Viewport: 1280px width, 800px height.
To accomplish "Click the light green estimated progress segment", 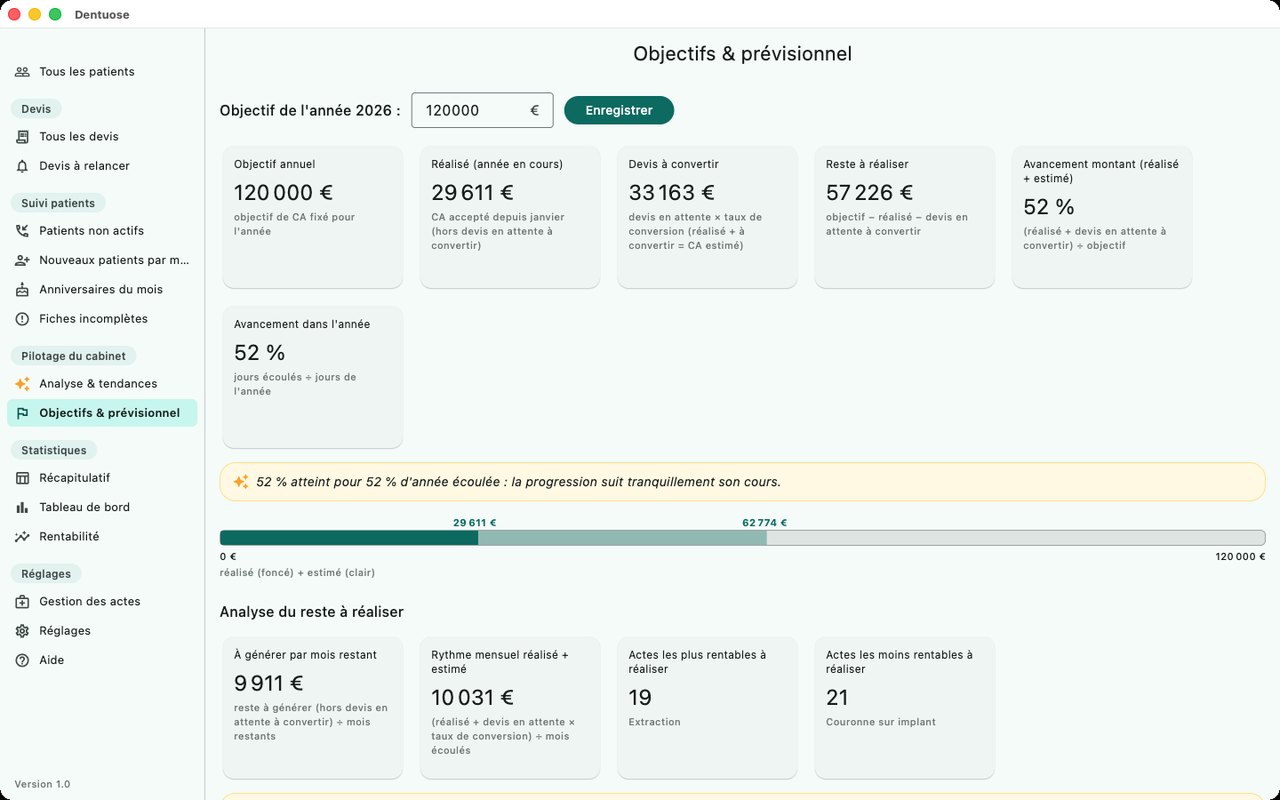I will [x=622, y=538].
